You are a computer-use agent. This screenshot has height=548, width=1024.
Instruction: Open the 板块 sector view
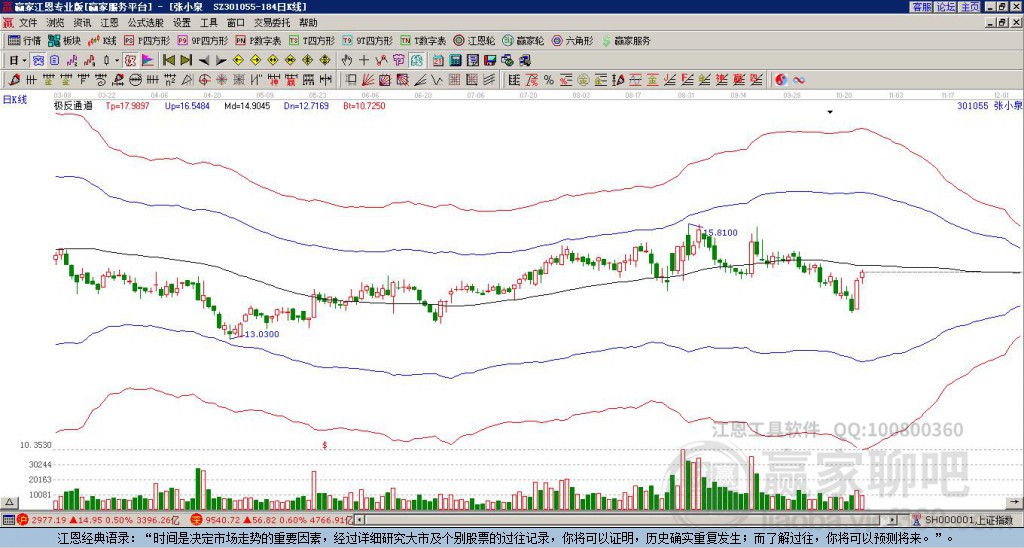point(64,40)
